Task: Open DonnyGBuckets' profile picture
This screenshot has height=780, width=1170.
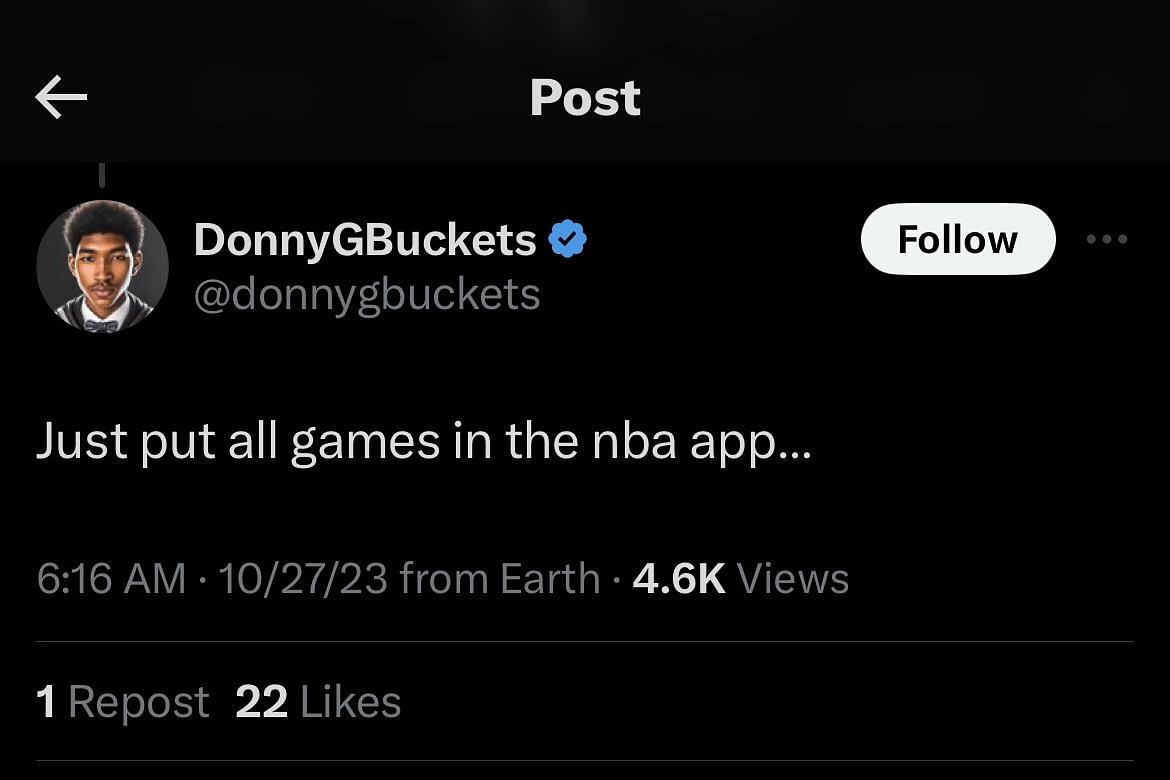Action: coord(101,266)
